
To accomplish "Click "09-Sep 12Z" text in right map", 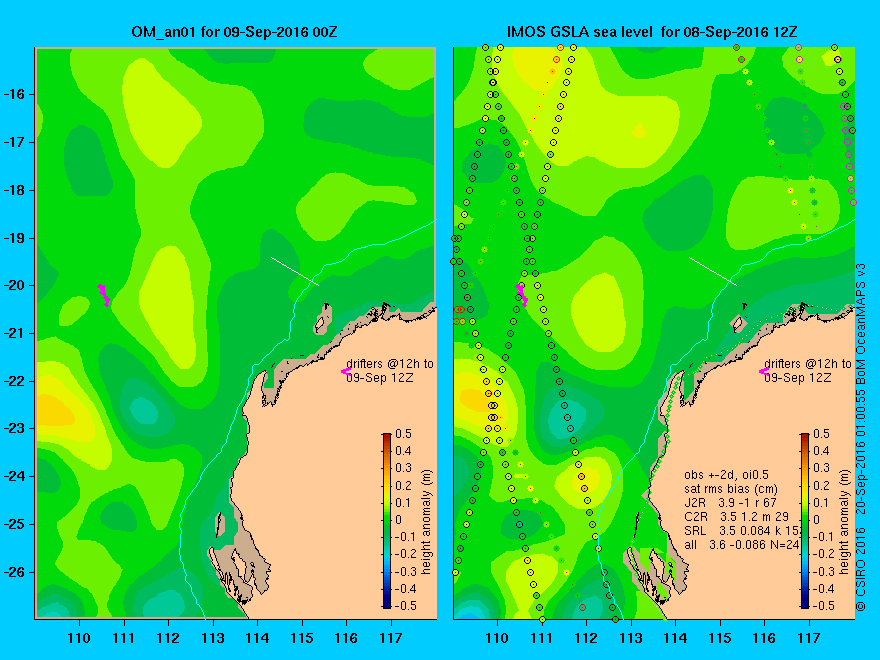I will [798, 378].
